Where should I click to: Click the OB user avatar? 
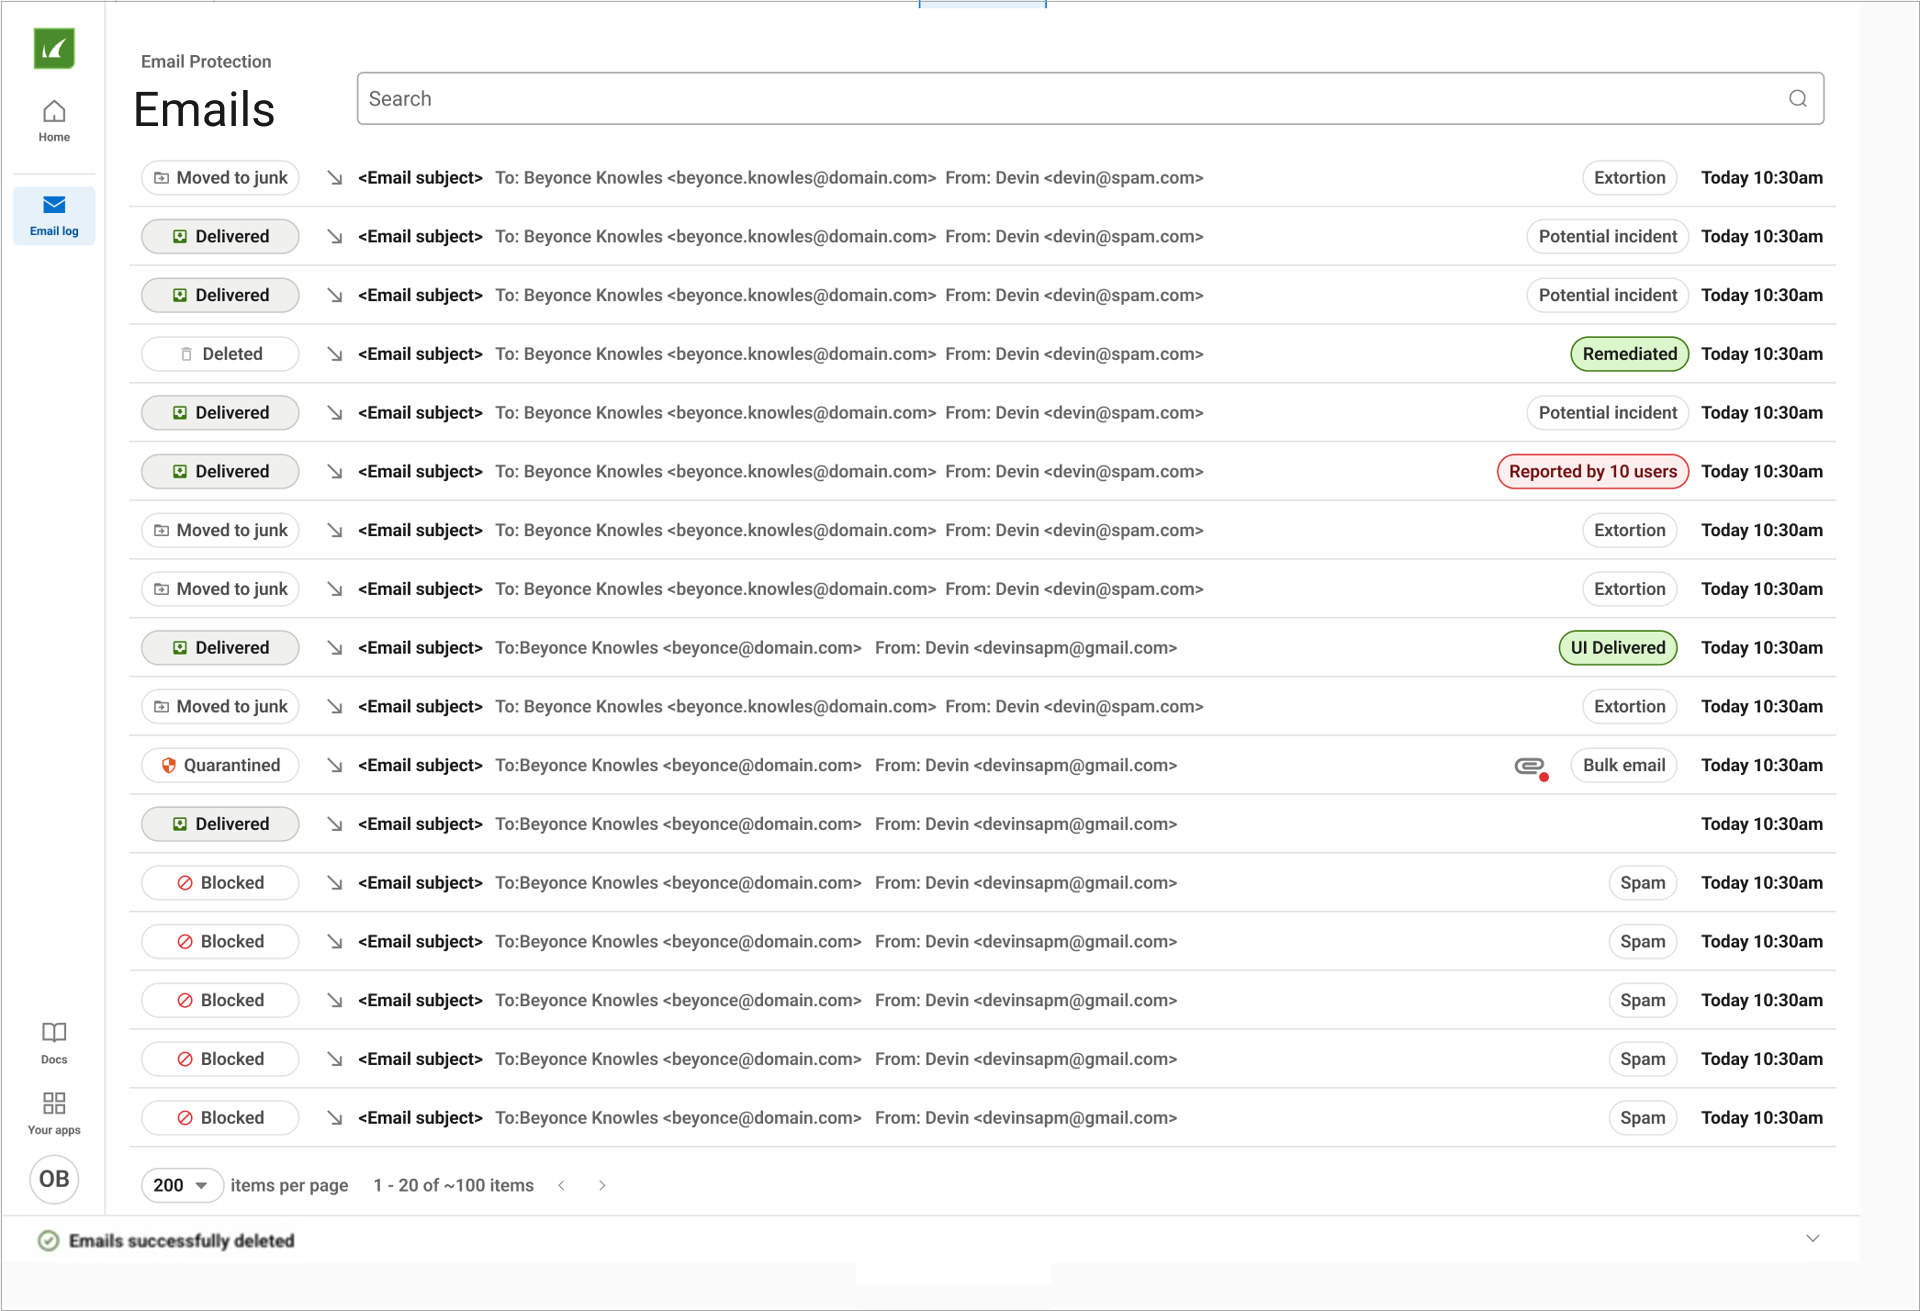click(54, 1179)
